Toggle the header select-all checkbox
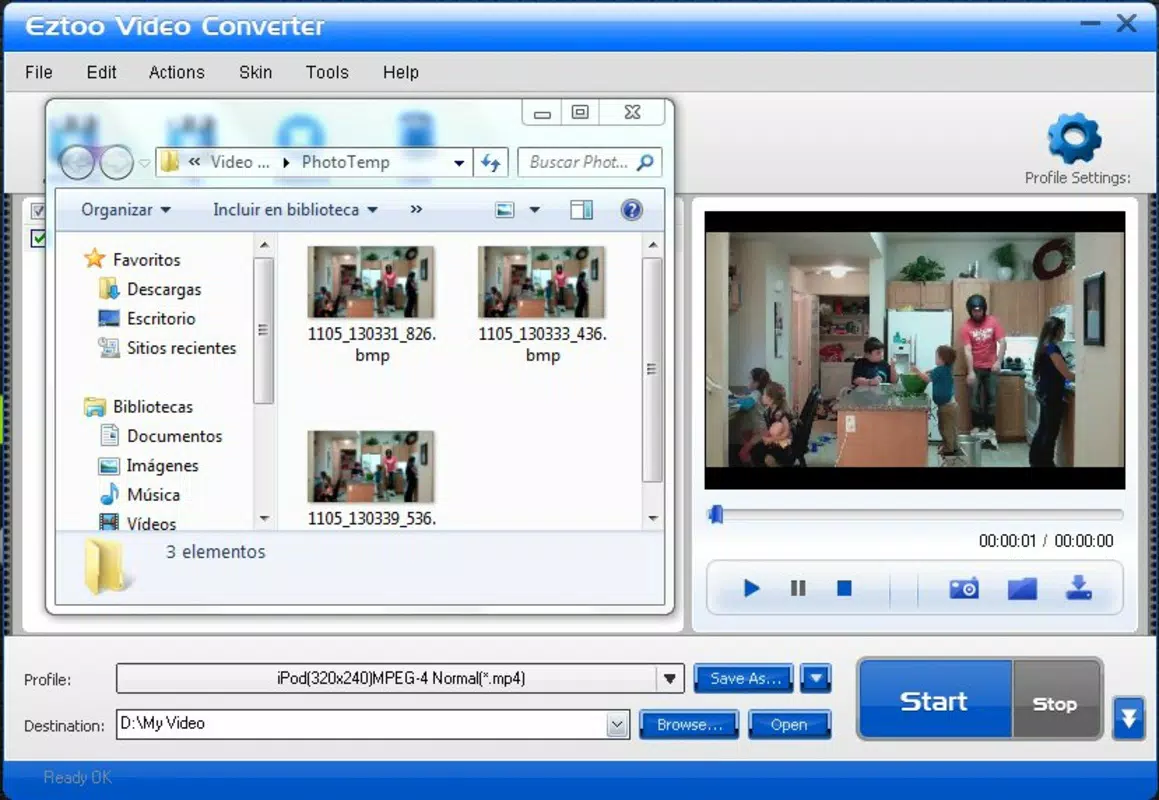This screenshot has height=800, width=1159. pos(38,211)
